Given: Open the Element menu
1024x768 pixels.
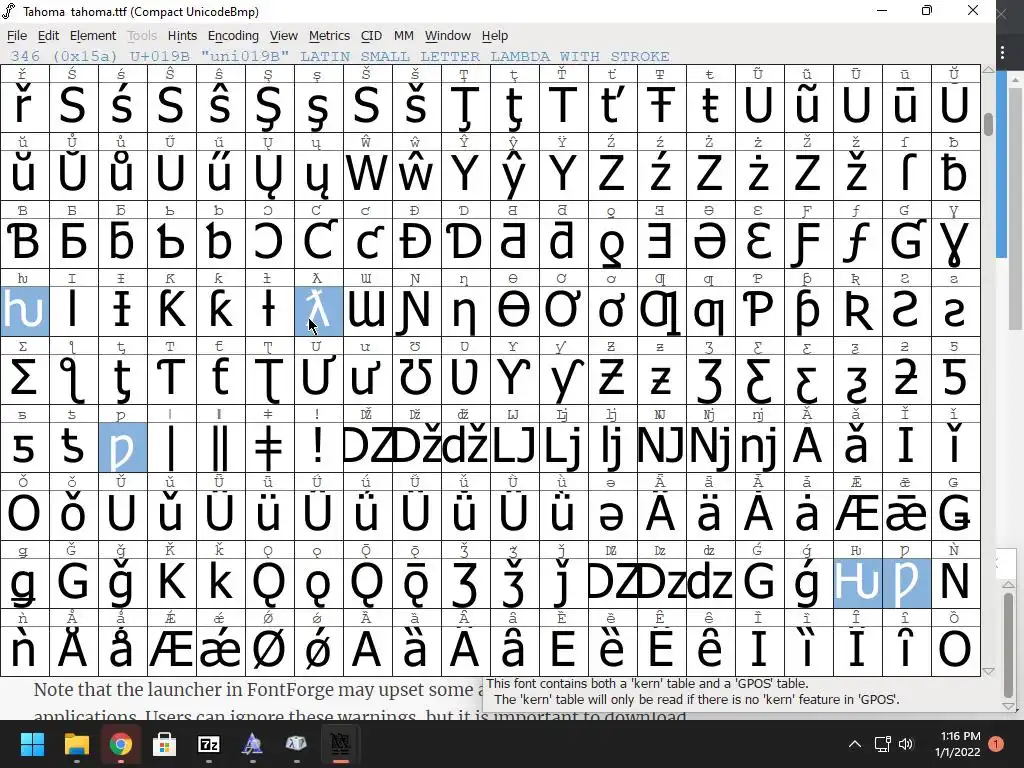Looking at the screenshot, I should pos(93,36).
